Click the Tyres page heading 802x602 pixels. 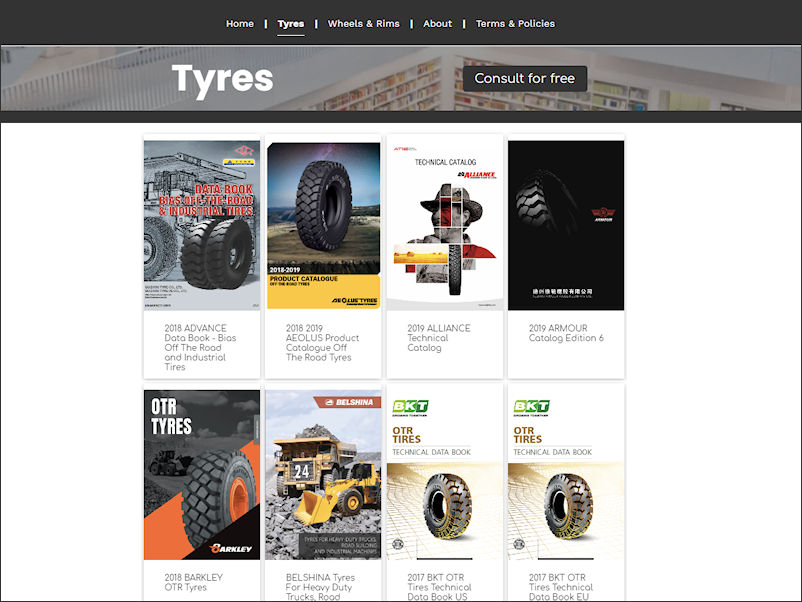tap(222, 79)
